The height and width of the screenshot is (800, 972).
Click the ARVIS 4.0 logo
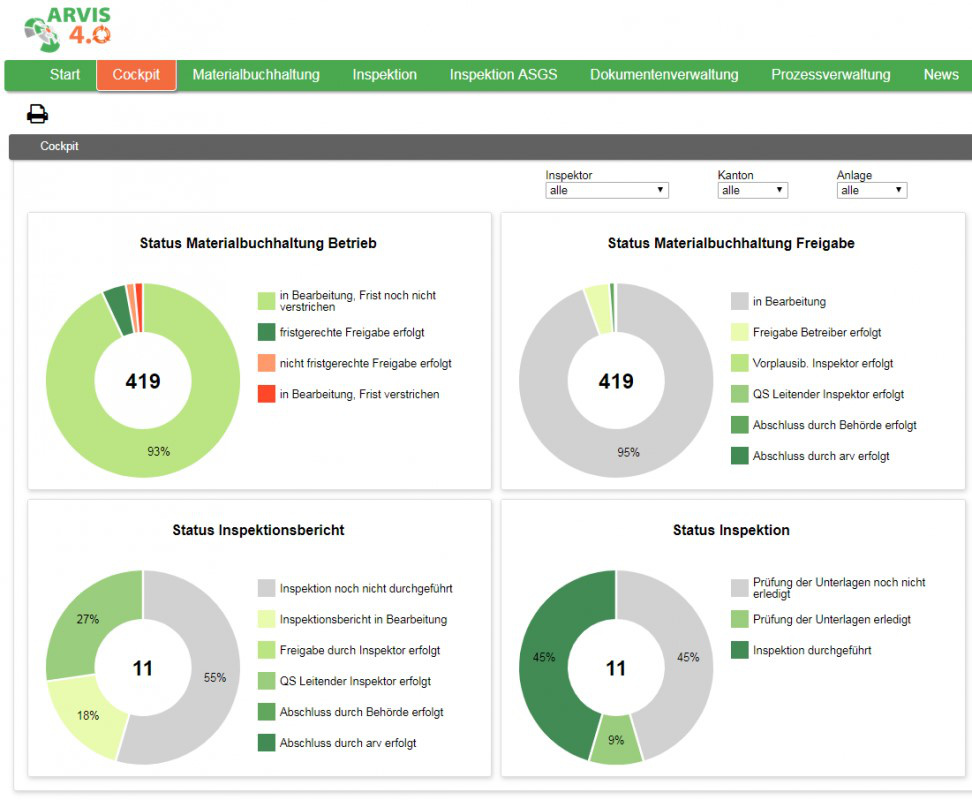pyautogui.click(x=68, y=29)
